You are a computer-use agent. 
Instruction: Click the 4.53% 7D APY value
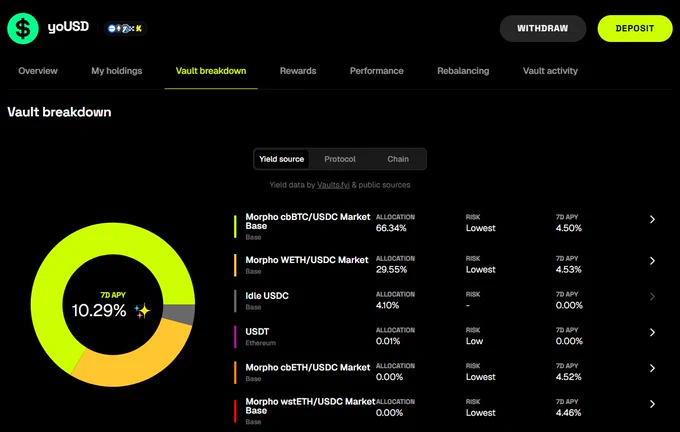[569, 269]
